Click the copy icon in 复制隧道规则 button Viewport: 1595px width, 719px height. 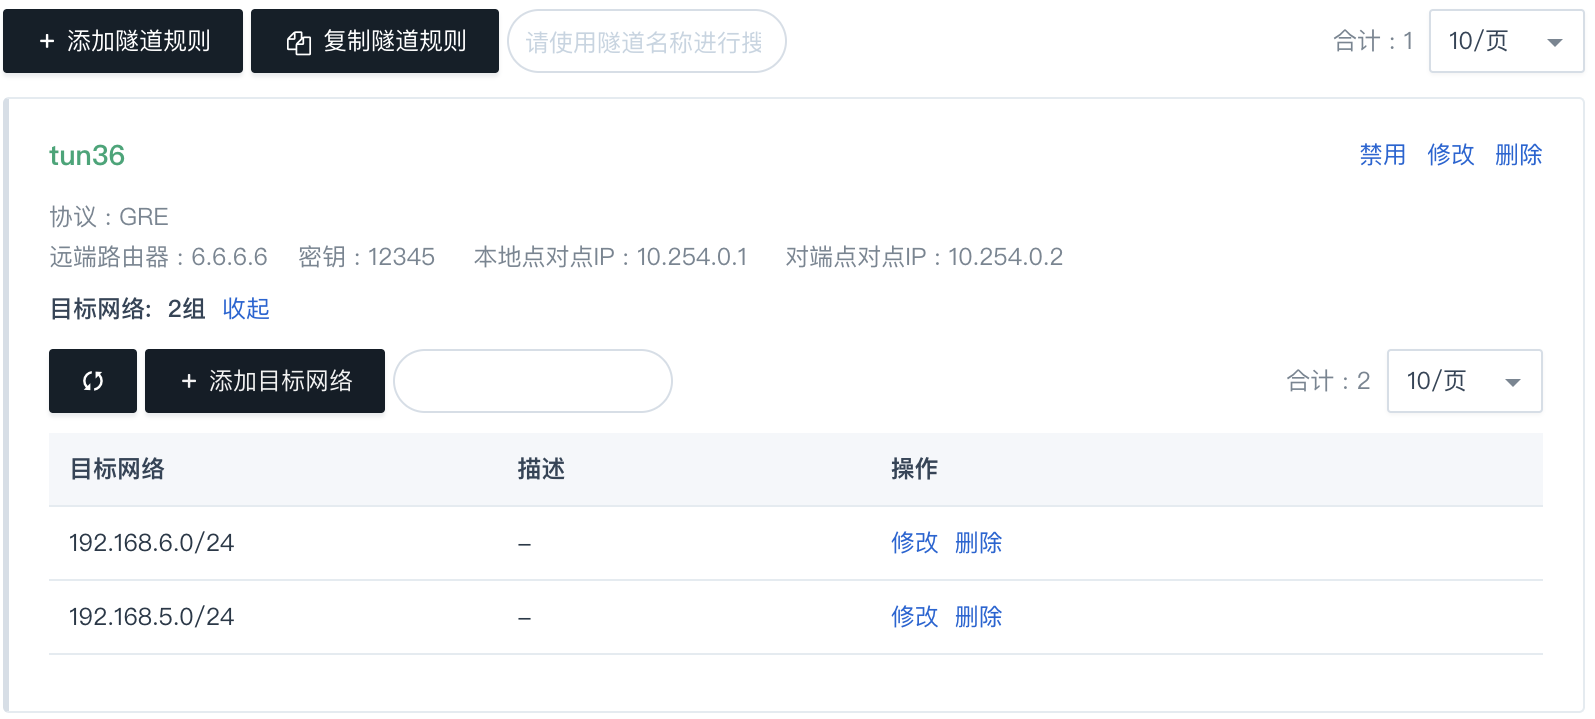point(299,42)
